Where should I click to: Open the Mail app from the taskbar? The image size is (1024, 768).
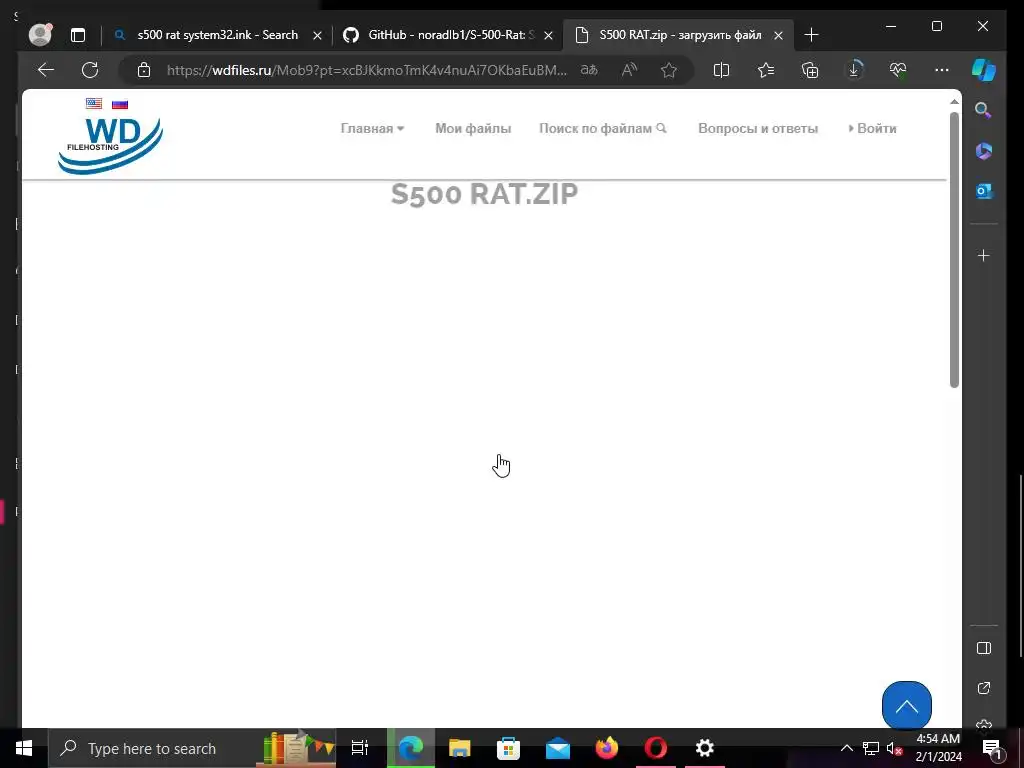558,748
